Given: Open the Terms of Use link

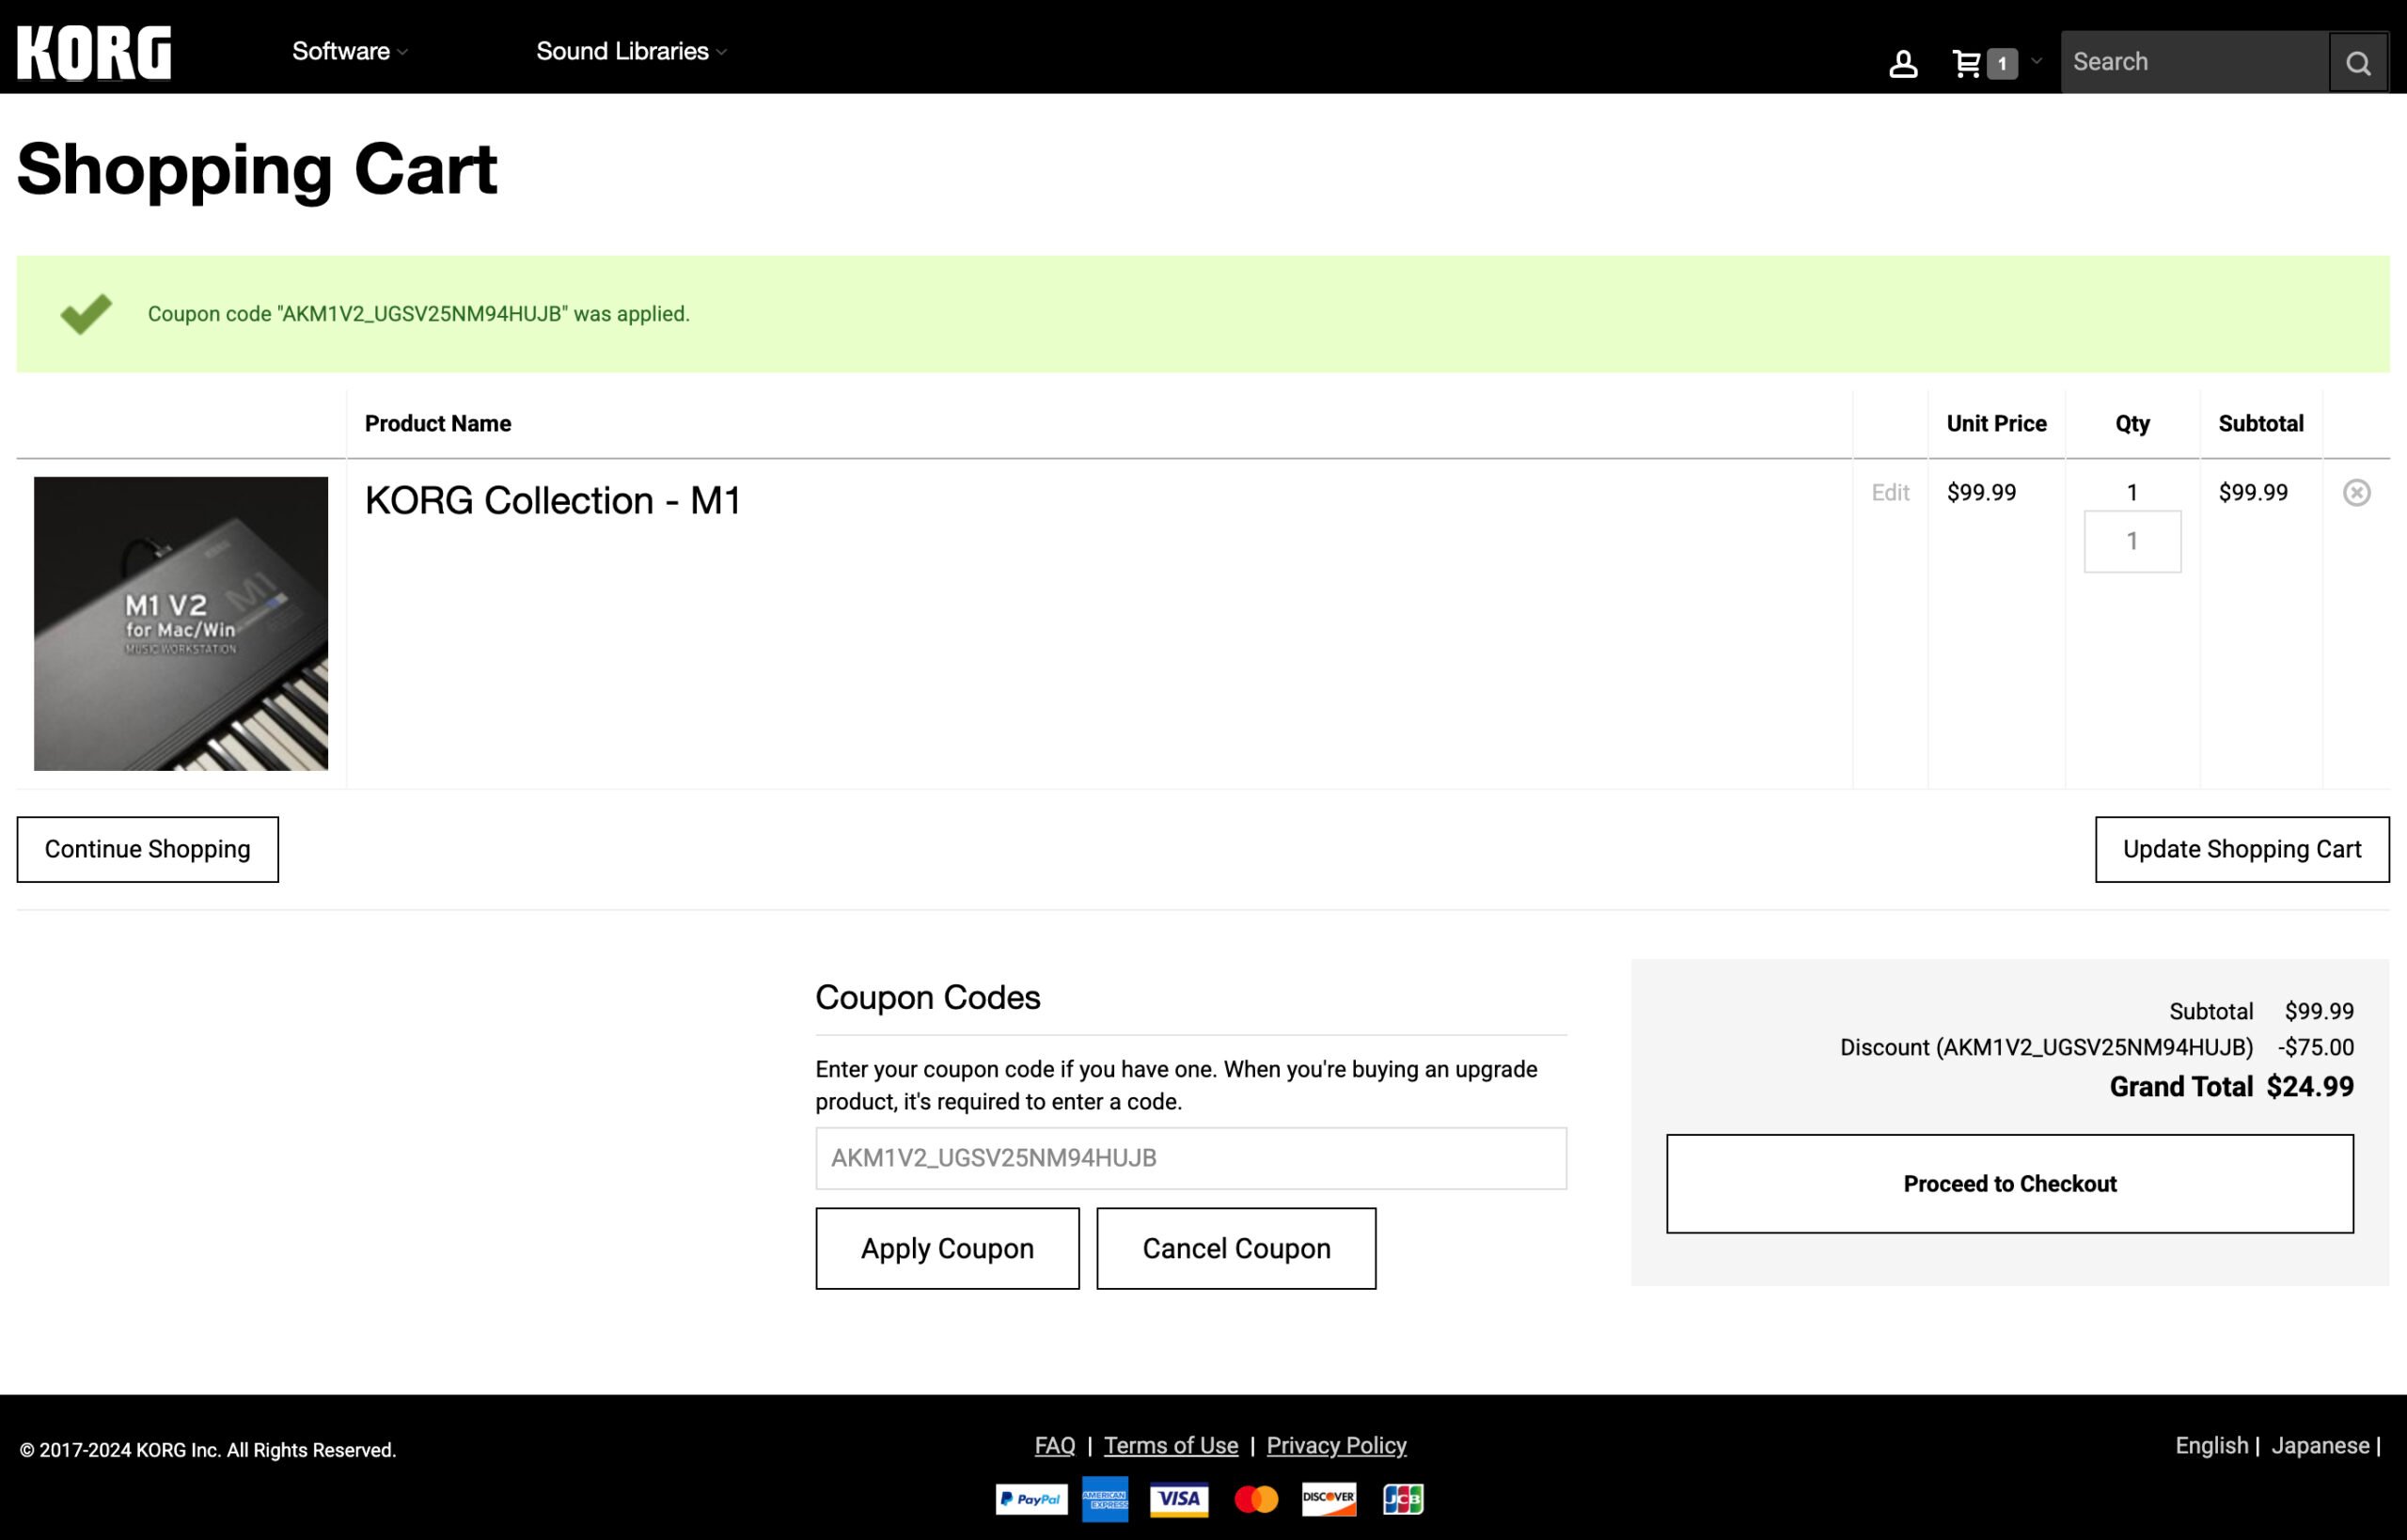Looking at the screenshot, I should [x=1171, y=1446].
